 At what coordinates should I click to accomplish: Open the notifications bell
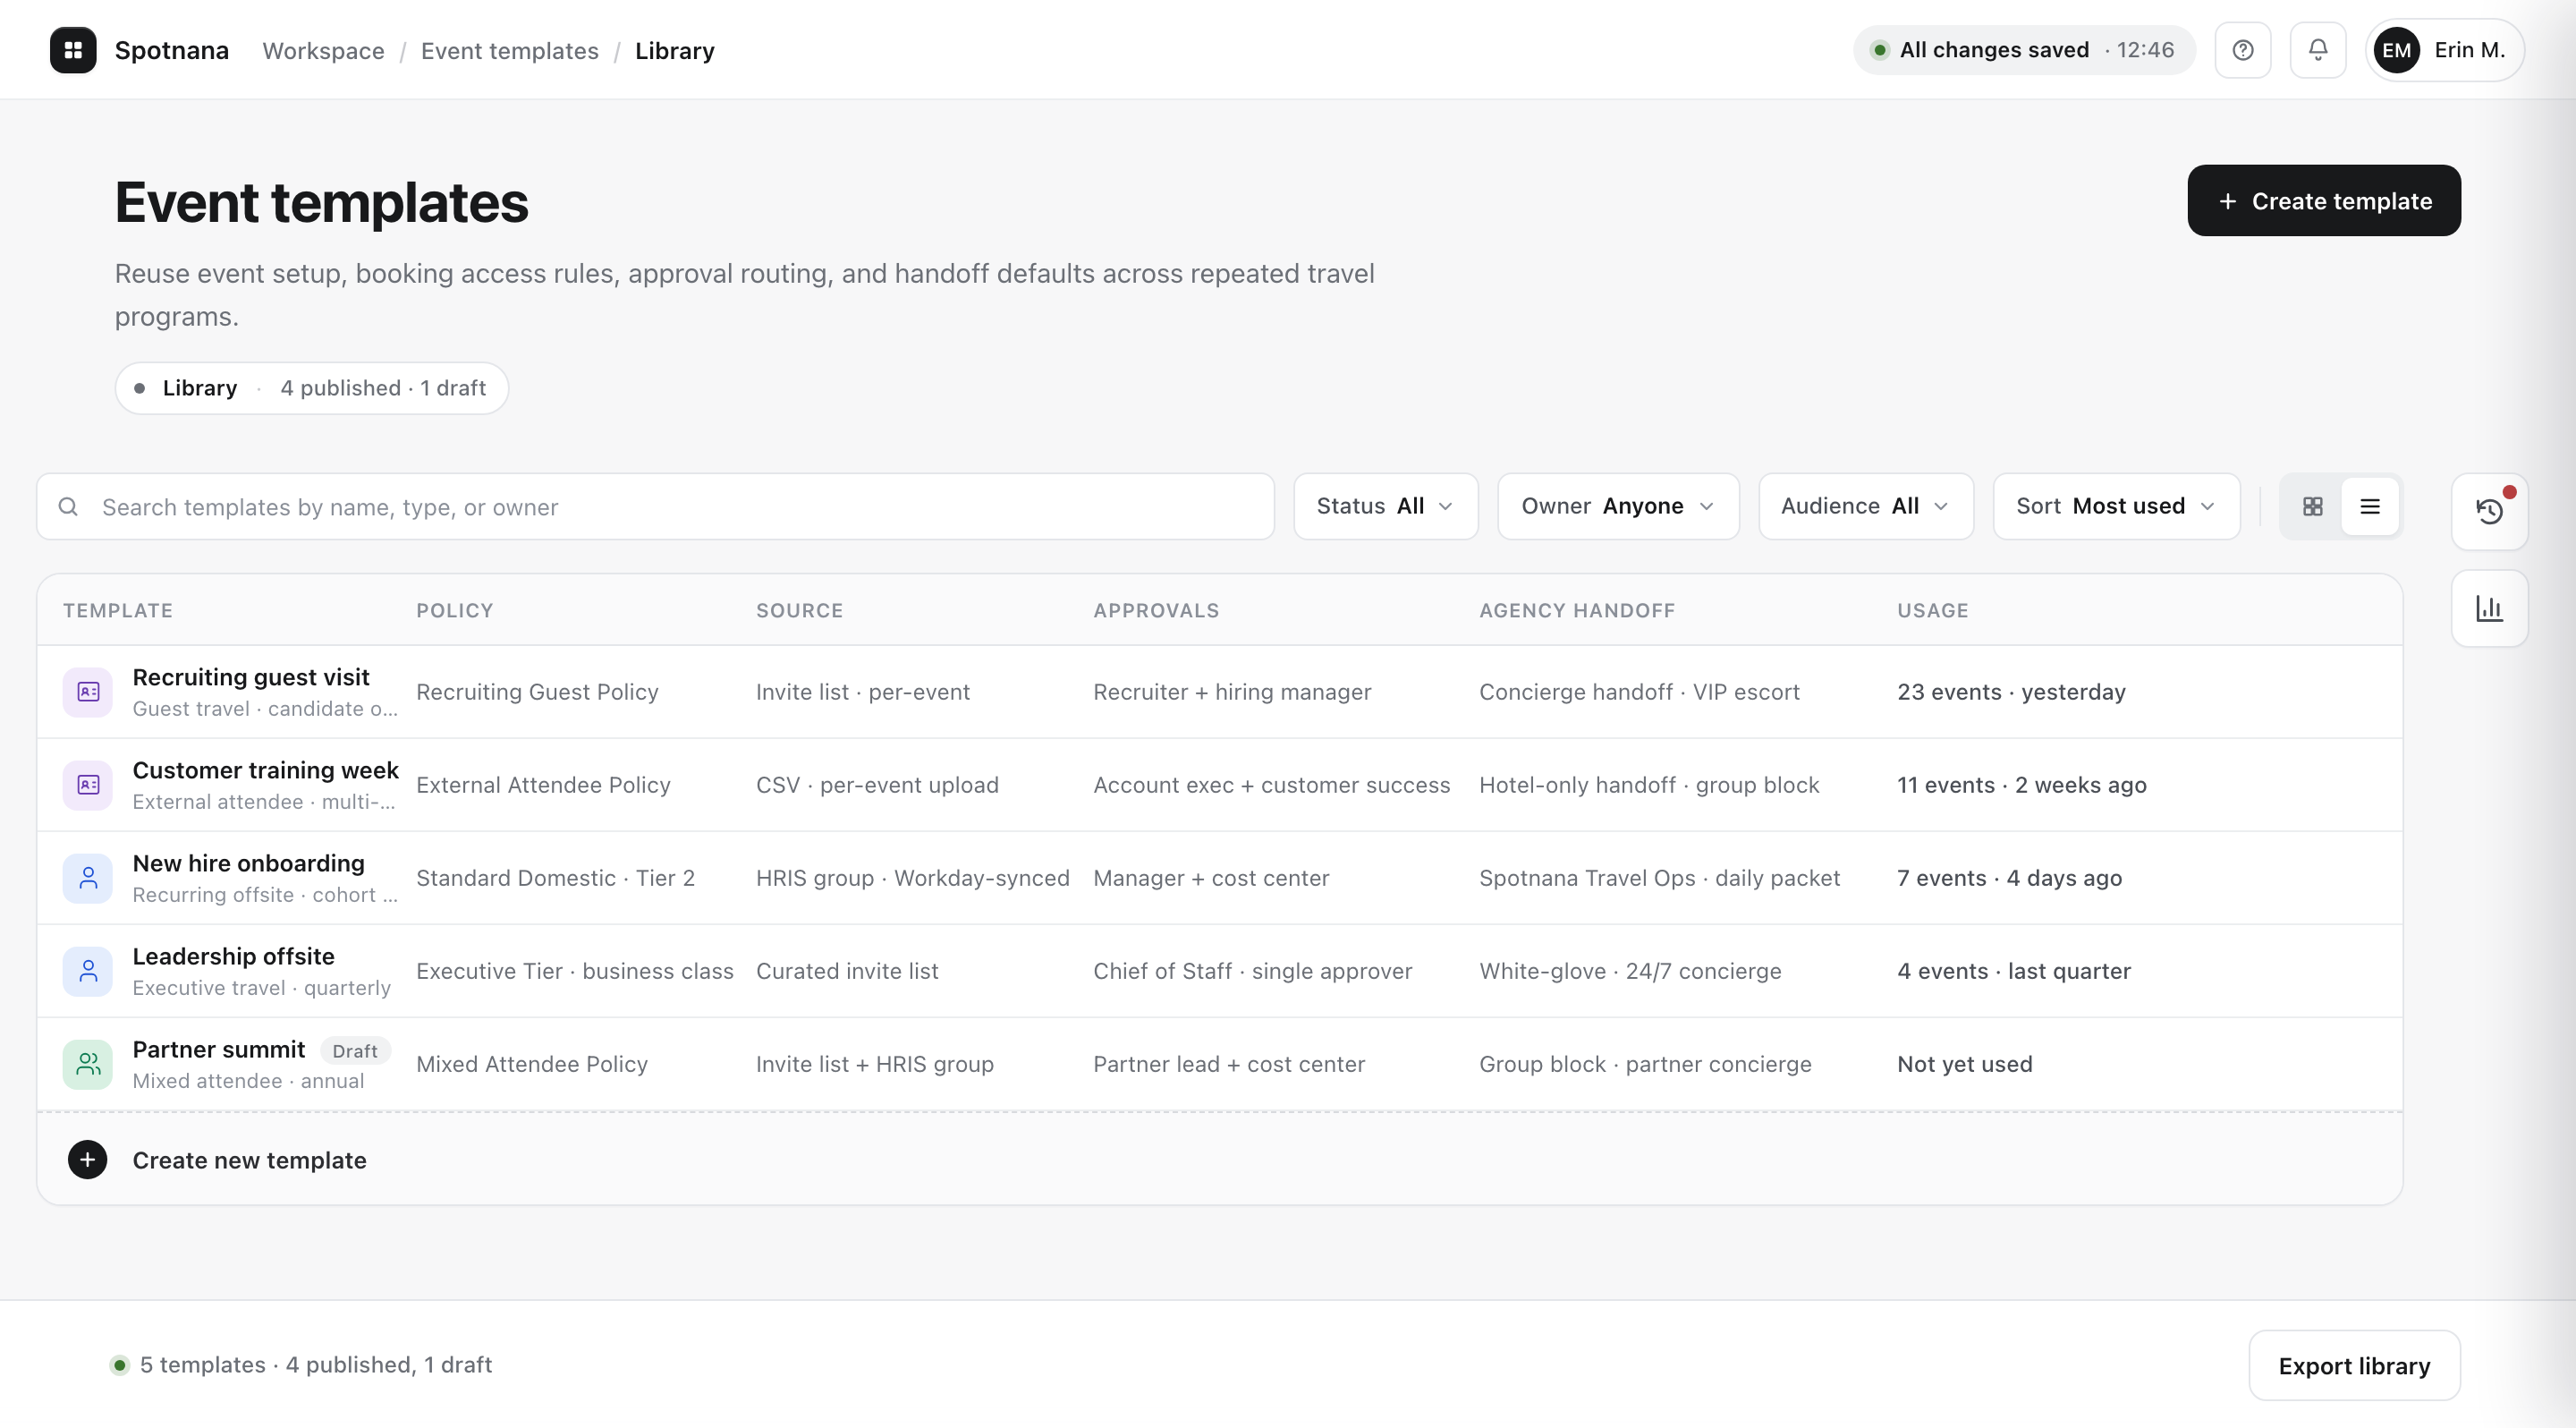[2318, 50]
